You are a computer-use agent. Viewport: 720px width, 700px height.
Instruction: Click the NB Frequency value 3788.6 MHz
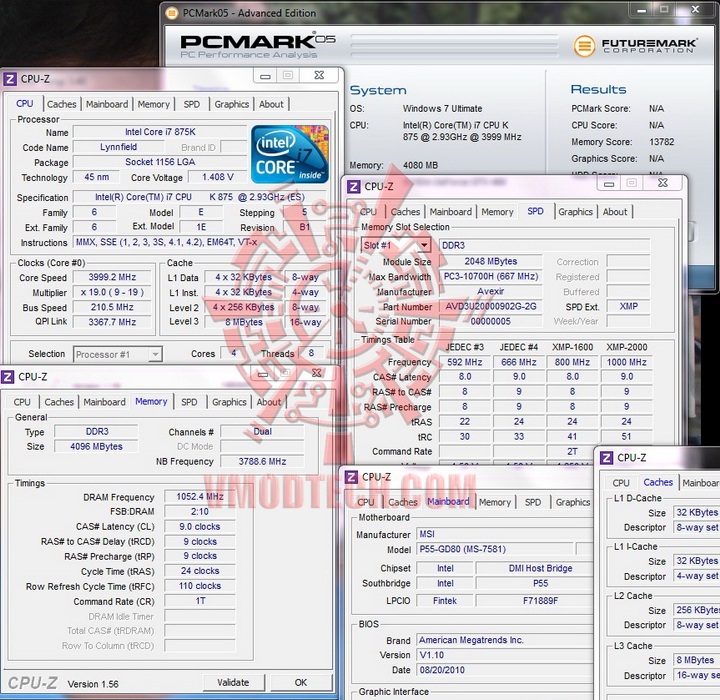262,461
